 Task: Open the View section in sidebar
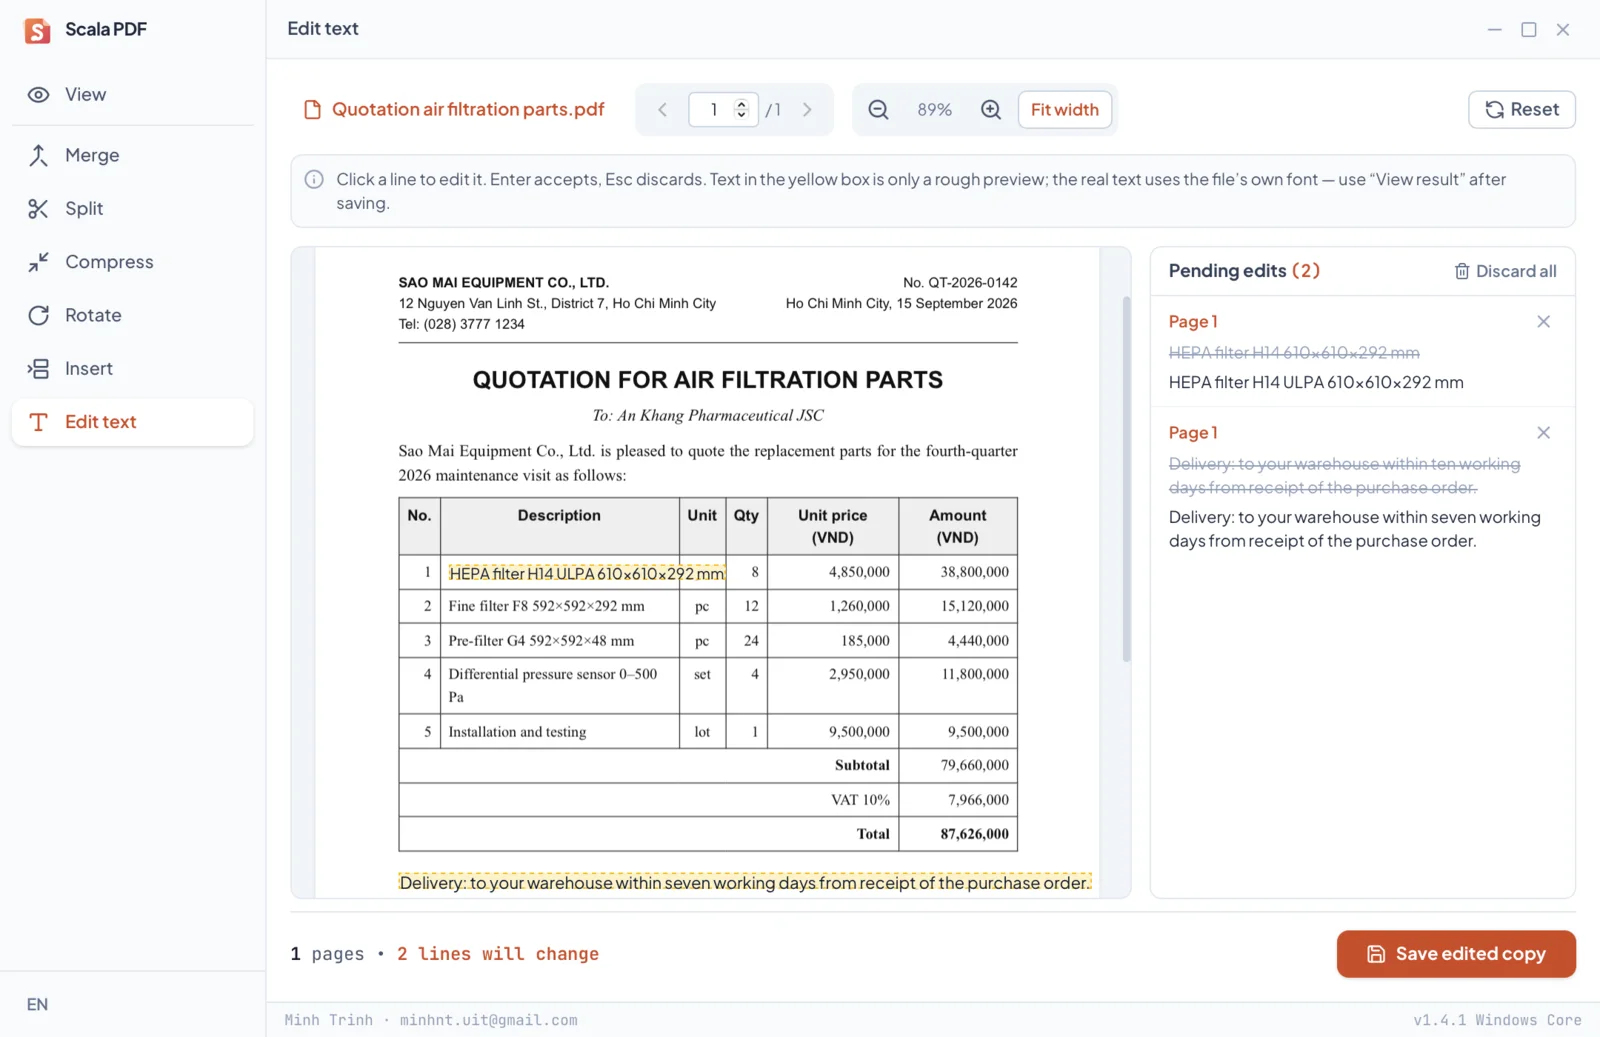click(x=132, y=94)
